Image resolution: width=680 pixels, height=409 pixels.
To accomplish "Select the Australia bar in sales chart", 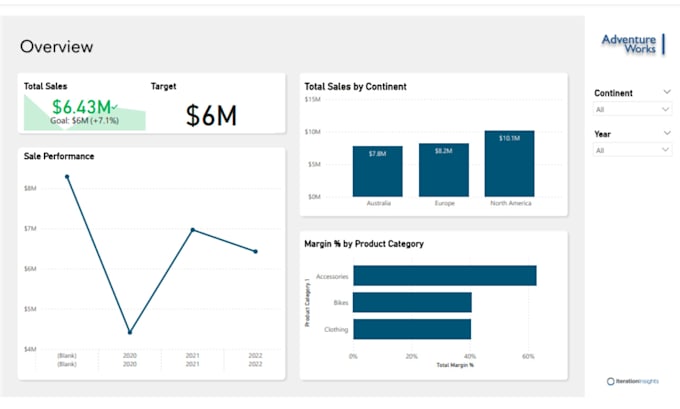I will click(x=377, y=171).
